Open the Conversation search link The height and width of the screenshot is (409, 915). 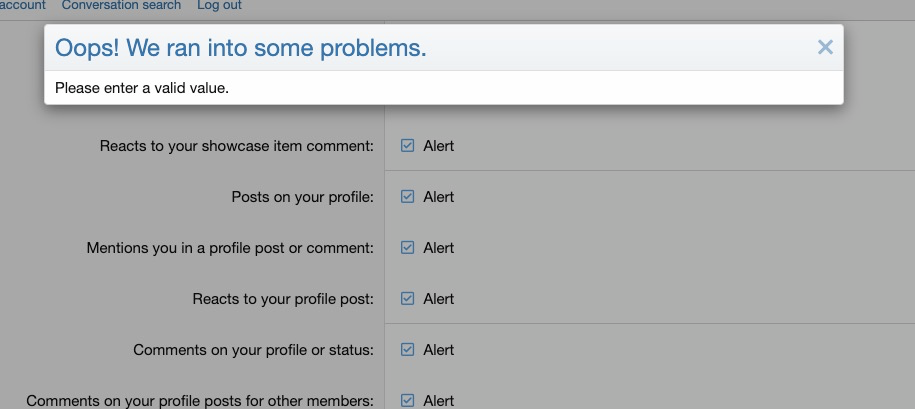coord(121,5)
